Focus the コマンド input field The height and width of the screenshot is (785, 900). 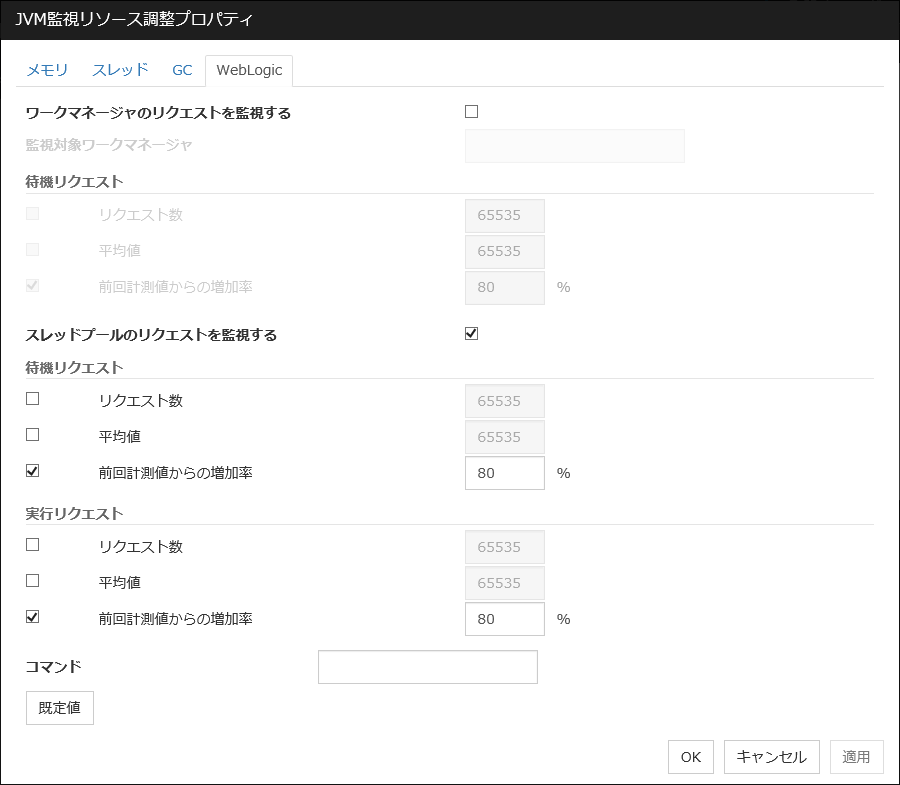[427, 667]
